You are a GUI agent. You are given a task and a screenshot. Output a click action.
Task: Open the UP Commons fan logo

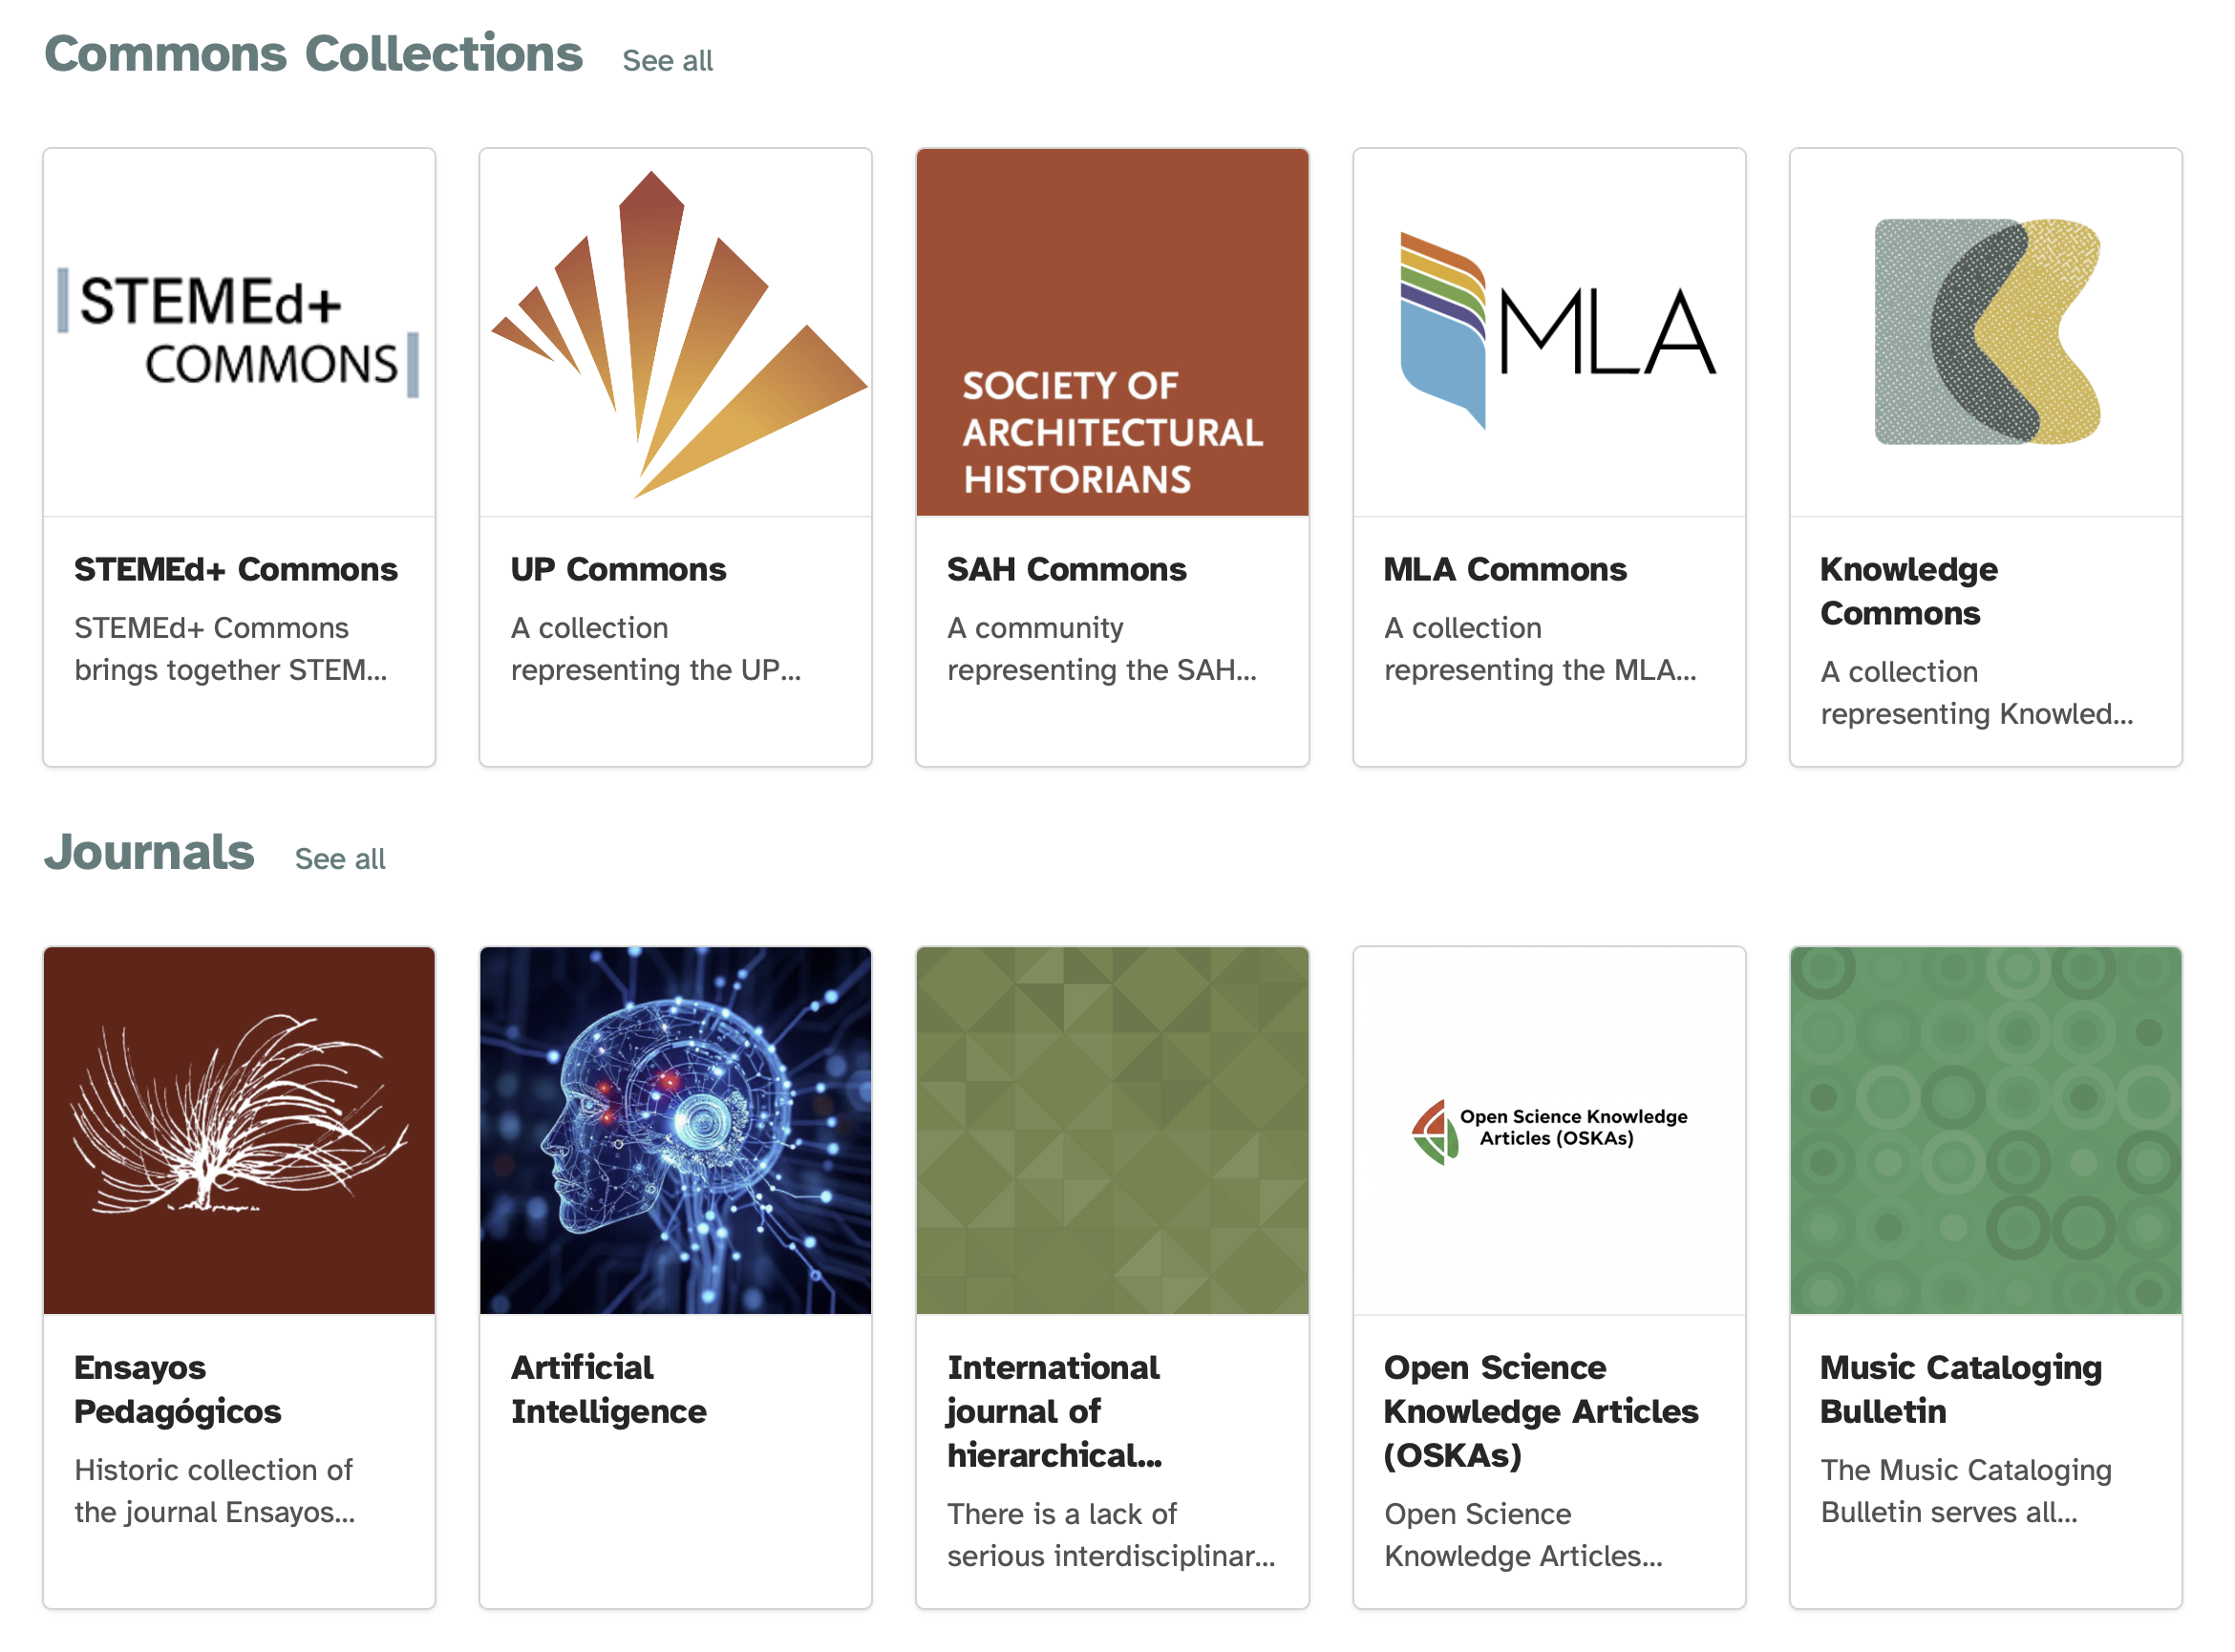[675, 332]
